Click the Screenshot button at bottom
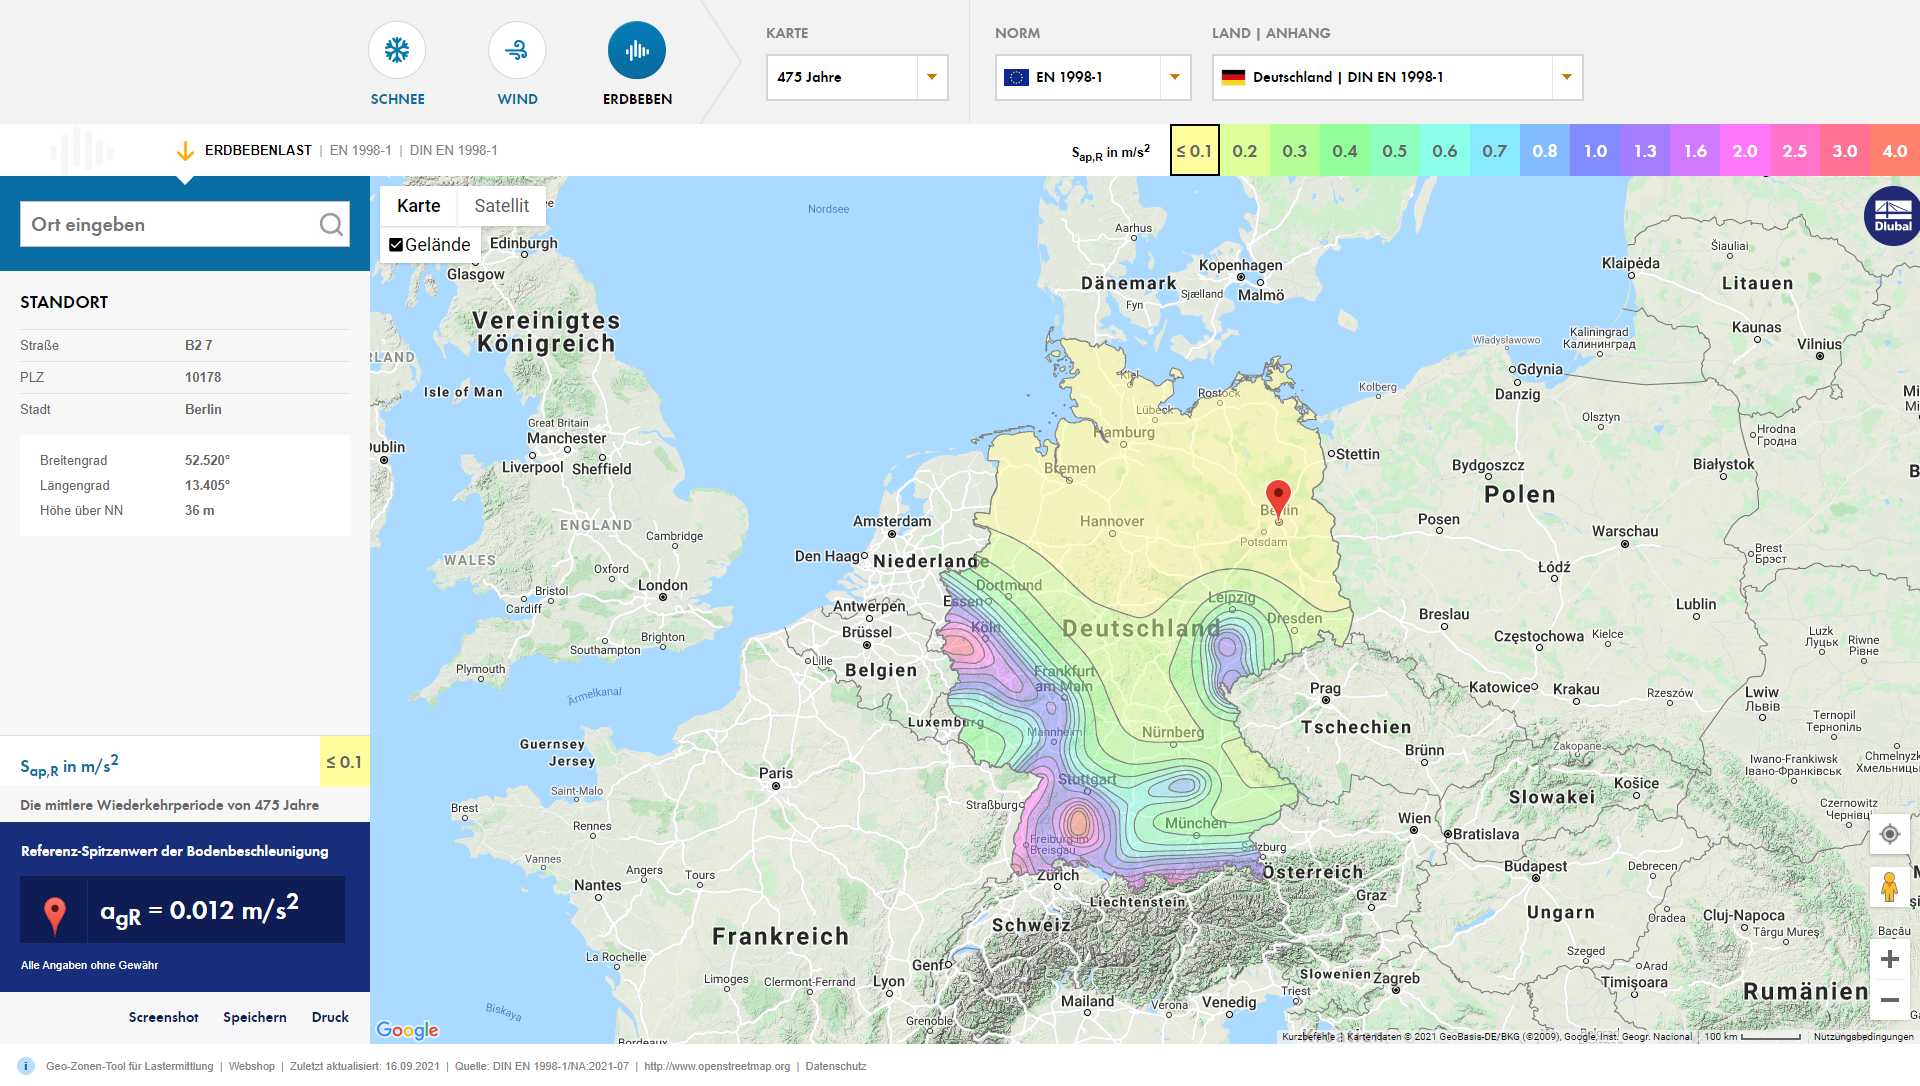The width and height of the screenshot is (1920, 1086). [x=162, y=1016]
